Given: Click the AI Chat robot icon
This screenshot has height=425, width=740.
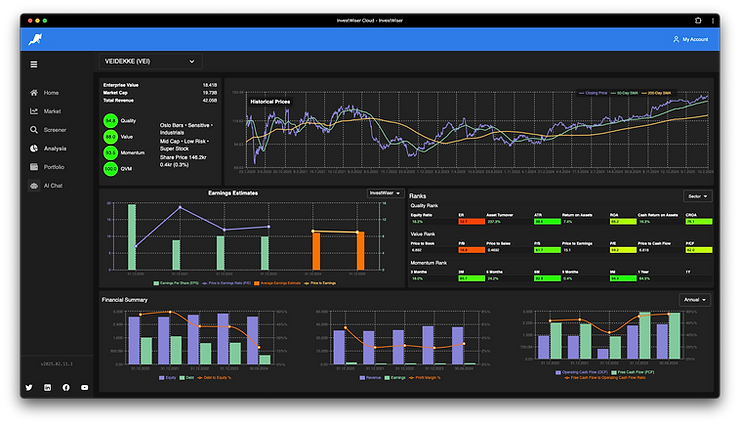Looking at the screenshot, I should tap(34, 185).
